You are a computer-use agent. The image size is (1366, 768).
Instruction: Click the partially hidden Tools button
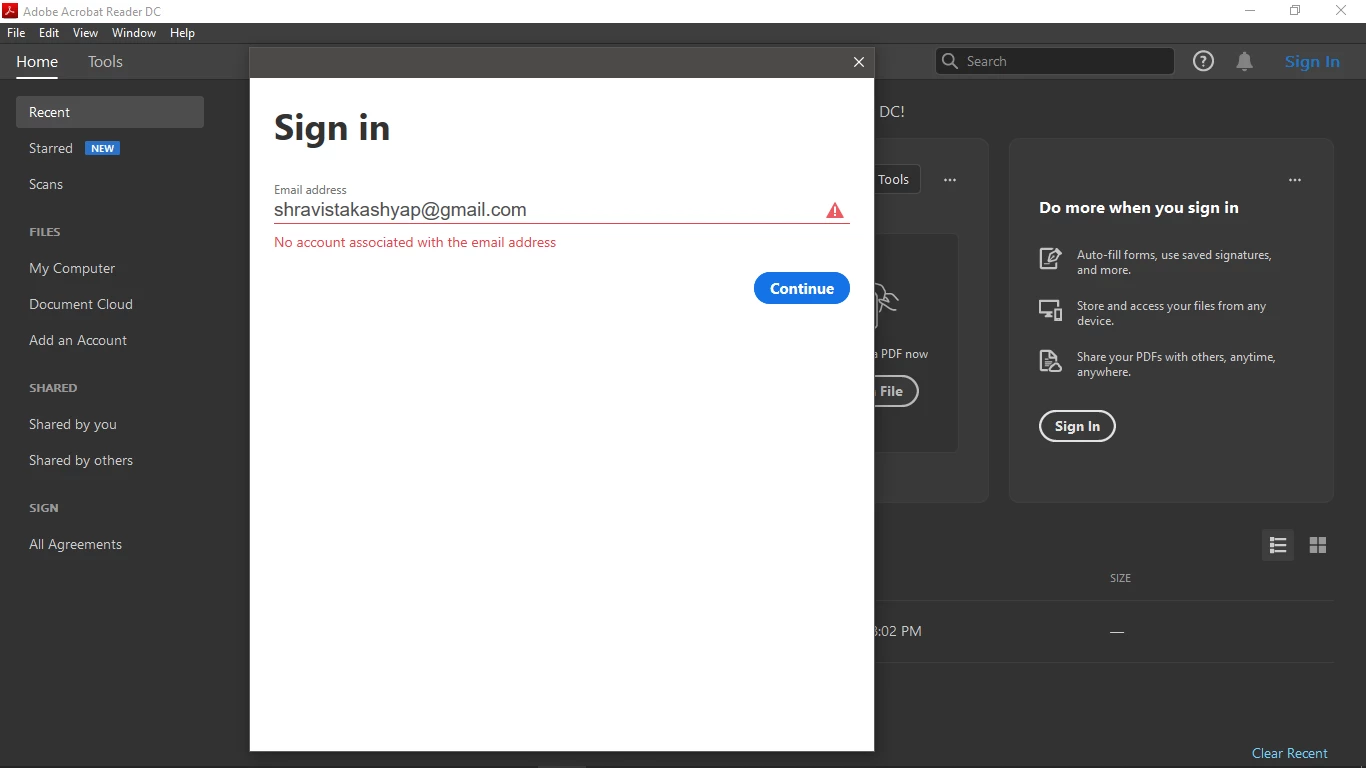[x=897, y=180]
